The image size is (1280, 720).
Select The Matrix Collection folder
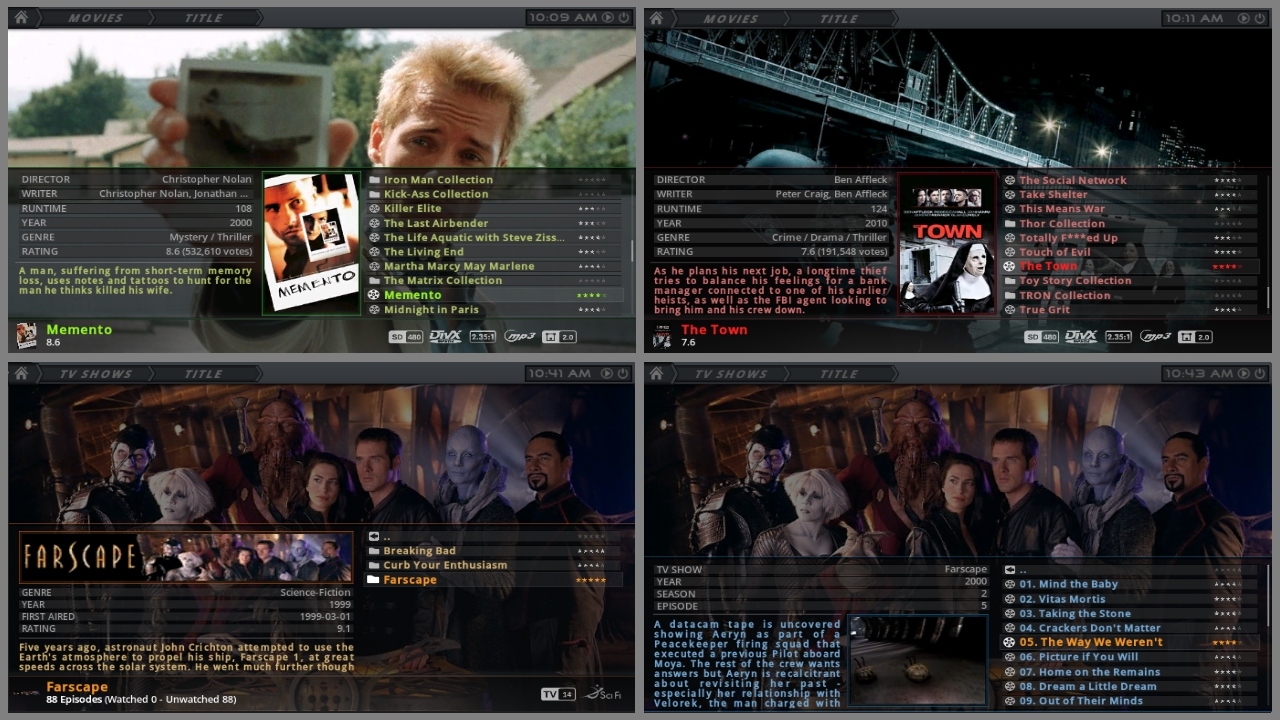tap(493, 281)
